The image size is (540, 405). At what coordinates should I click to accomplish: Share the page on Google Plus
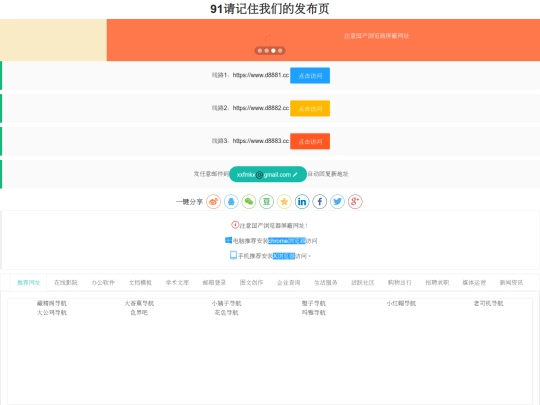[x=355, y=201]
